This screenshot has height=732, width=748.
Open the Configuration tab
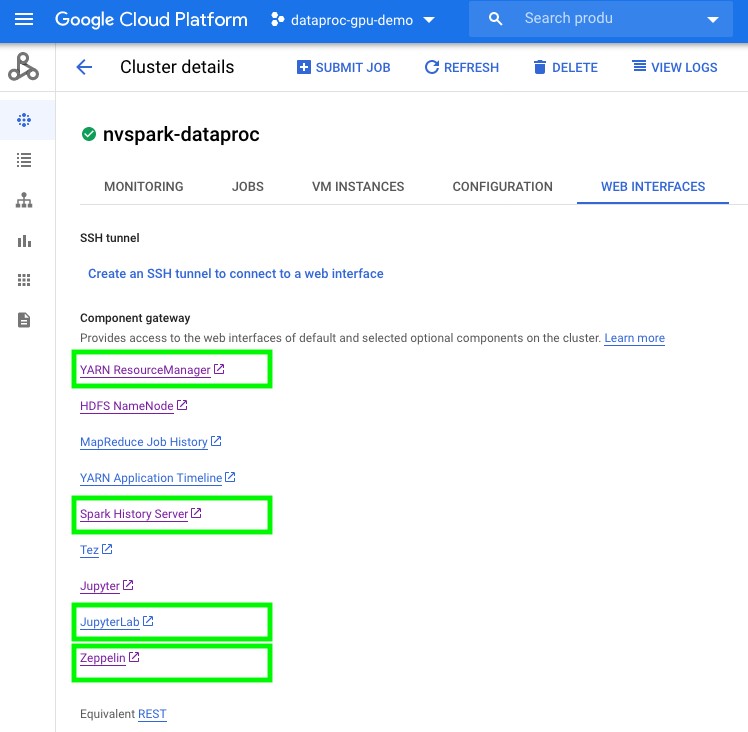click(x=502, y=187)
